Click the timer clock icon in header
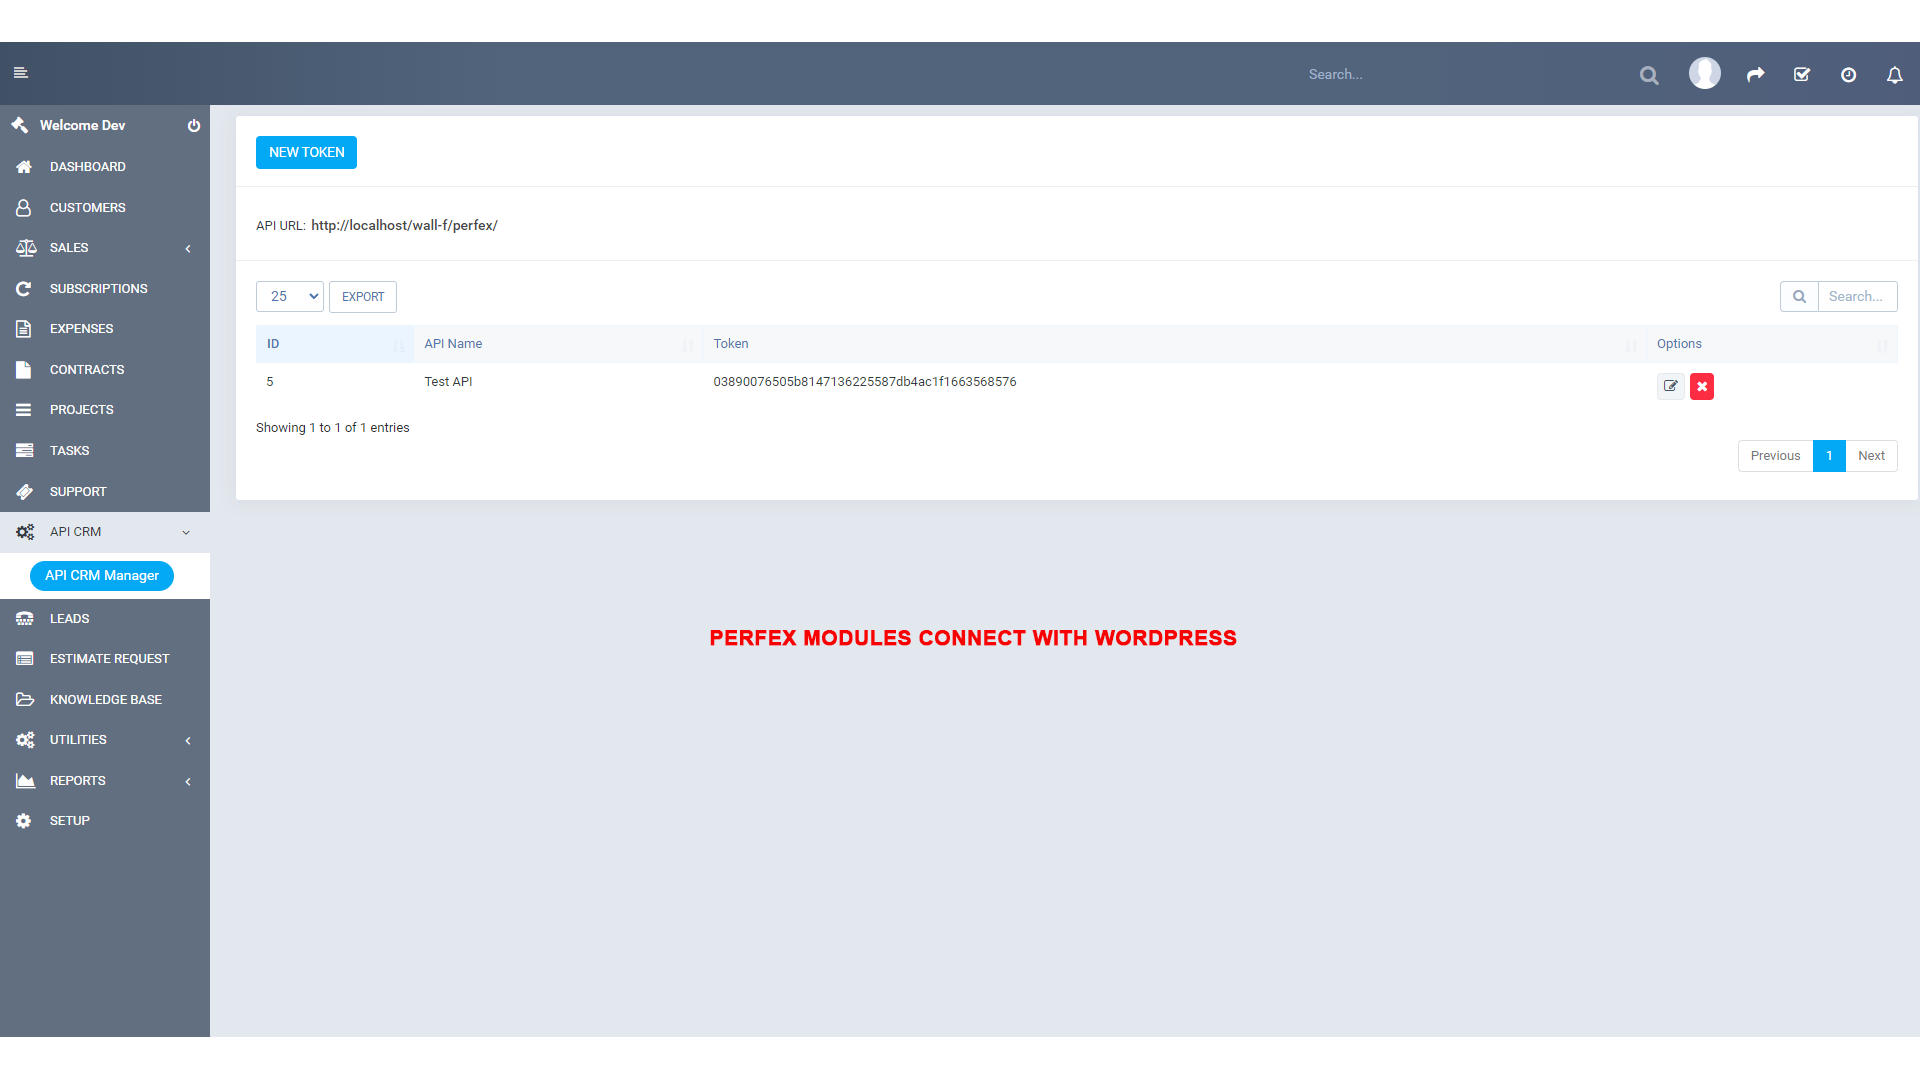Viewport: 1920px width, 1080px height. click(1848, 75)
